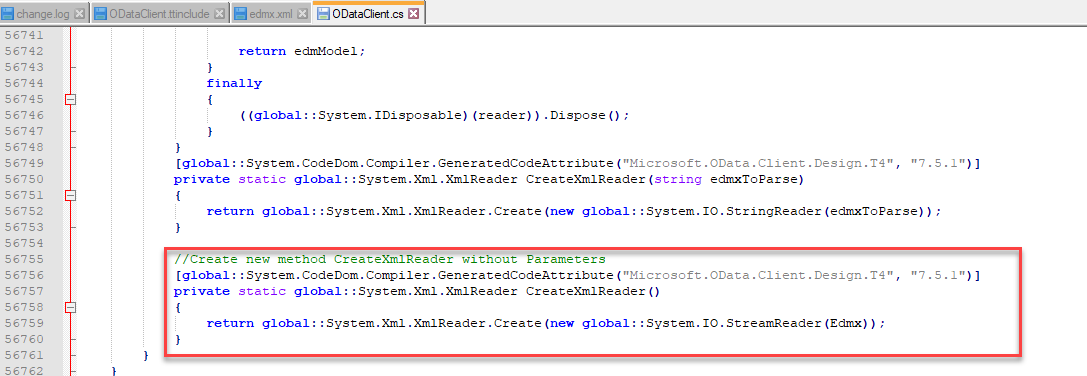1087x376 pixels.
Task: Collapse the fold at line 56745
Action: coord(70,99)
